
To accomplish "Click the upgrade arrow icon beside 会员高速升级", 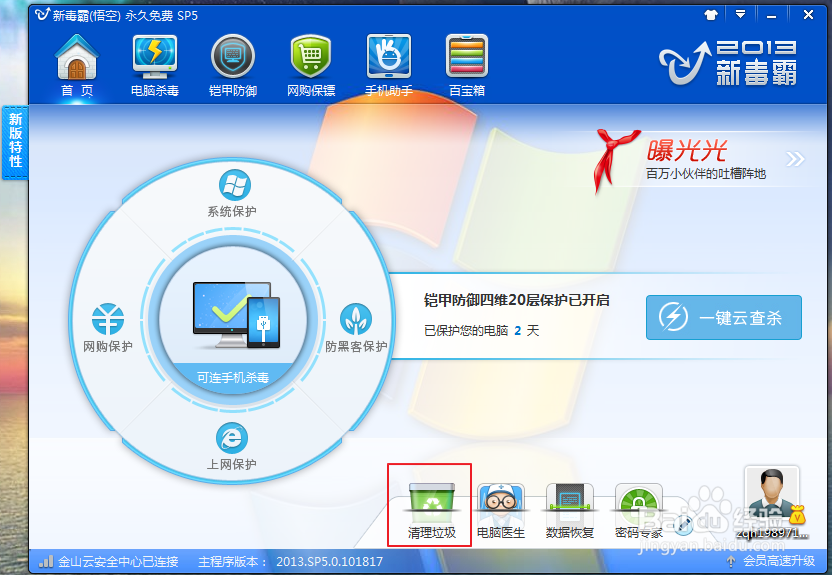I will pos(731,561).
